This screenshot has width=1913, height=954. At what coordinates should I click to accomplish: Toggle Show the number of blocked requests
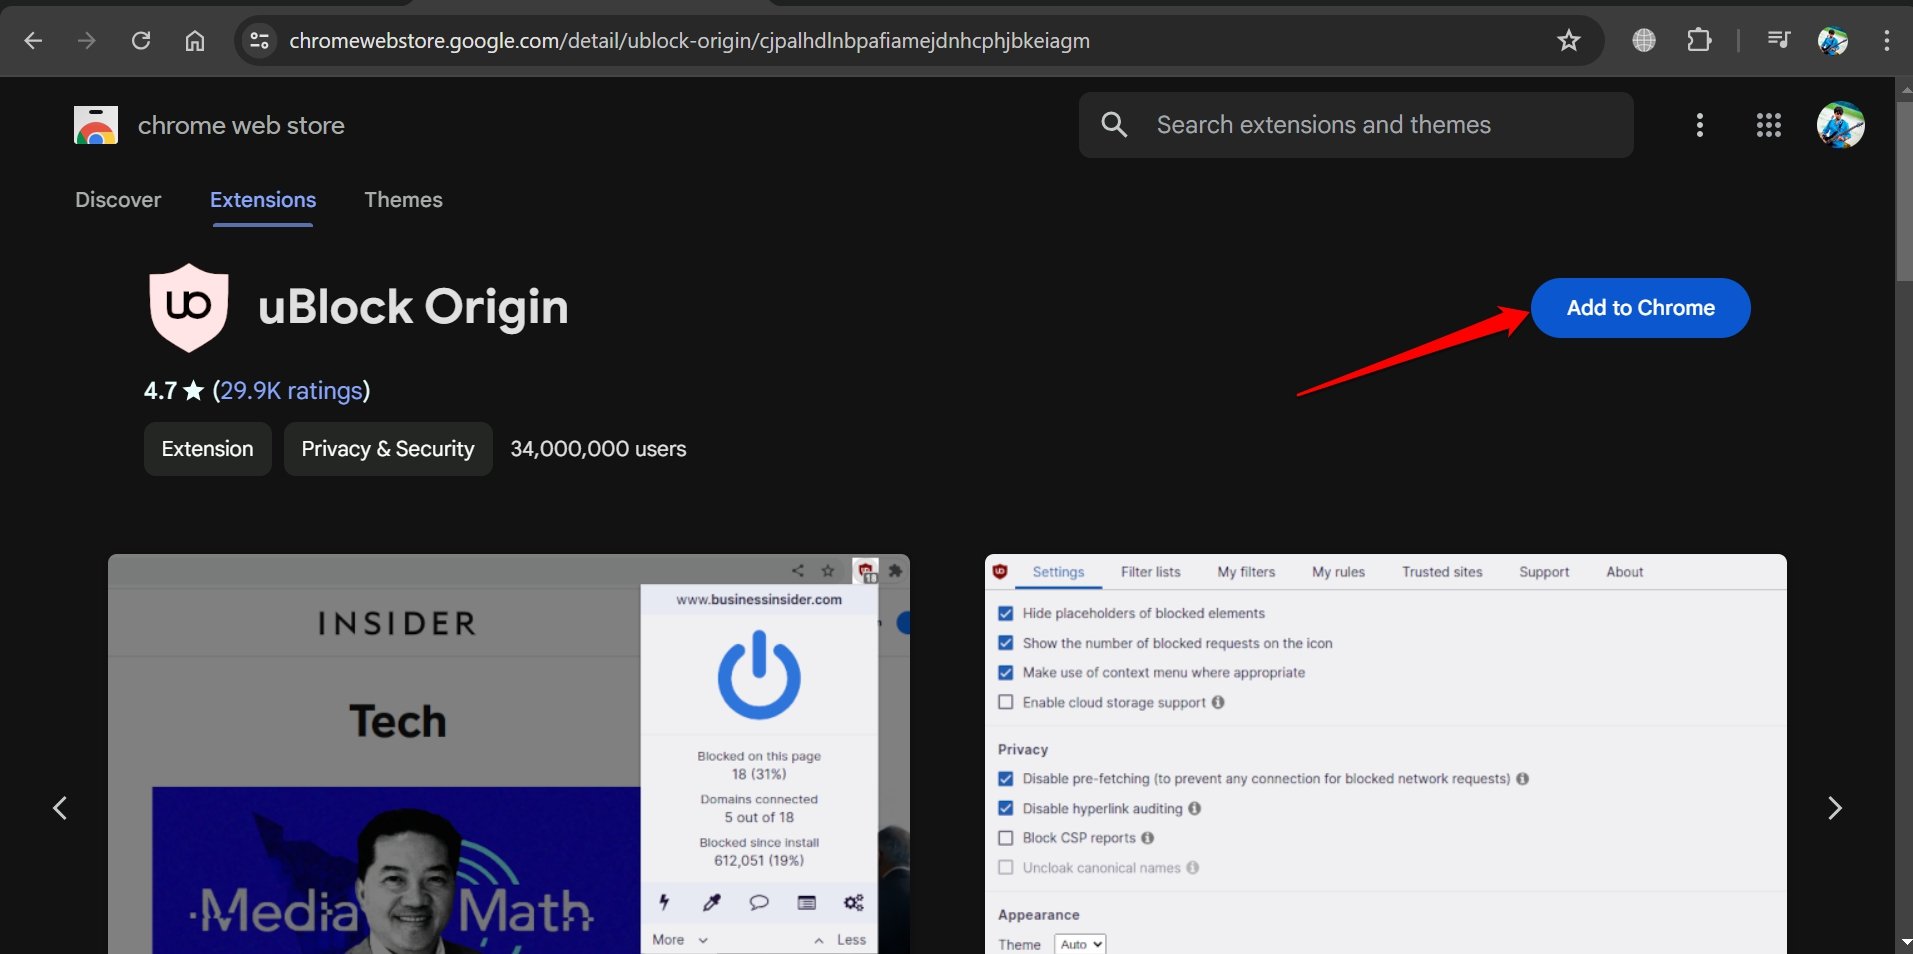(x=1006, y=643)
